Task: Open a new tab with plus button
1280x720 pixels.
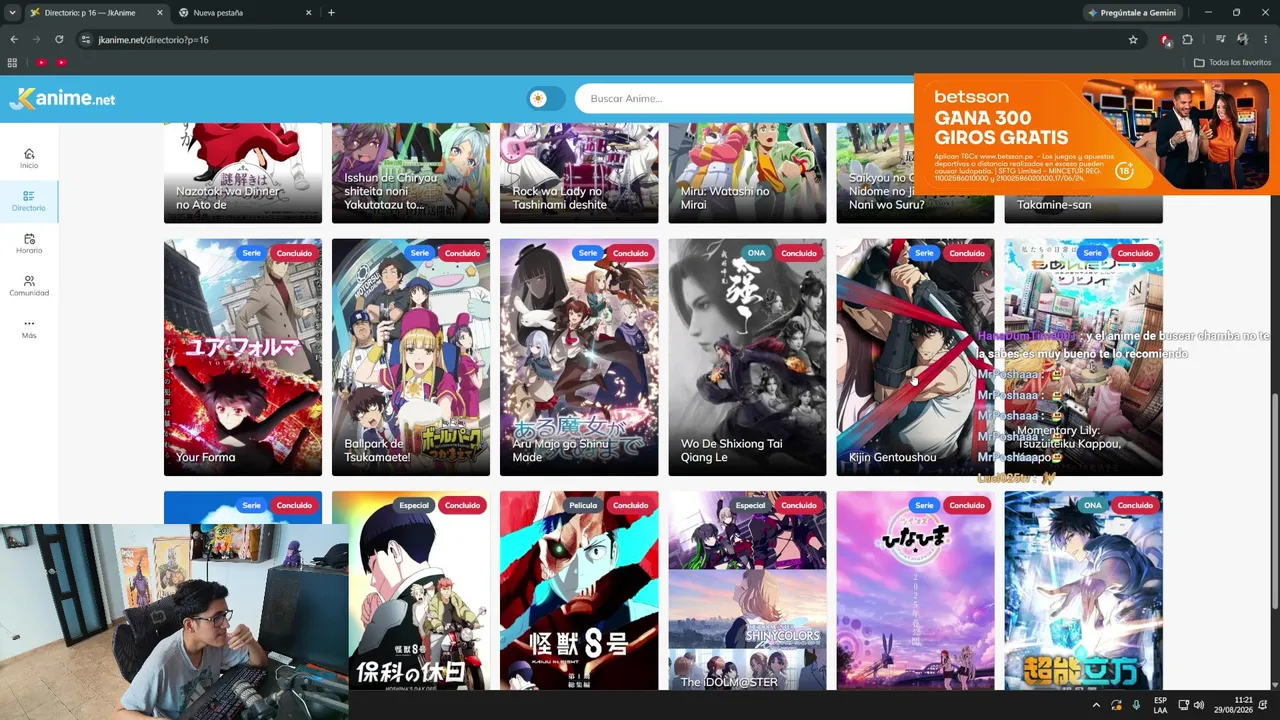Action: click(x=332, y=13)
